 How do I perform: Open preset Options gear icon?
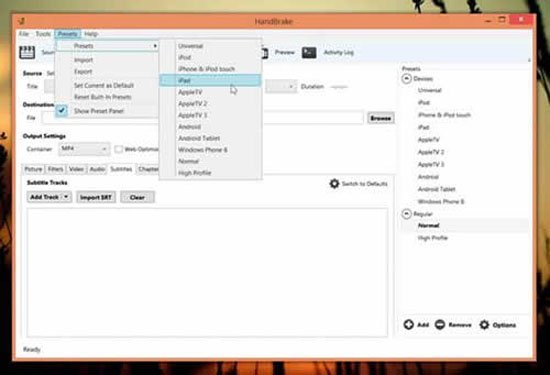[x=484, y=324]
